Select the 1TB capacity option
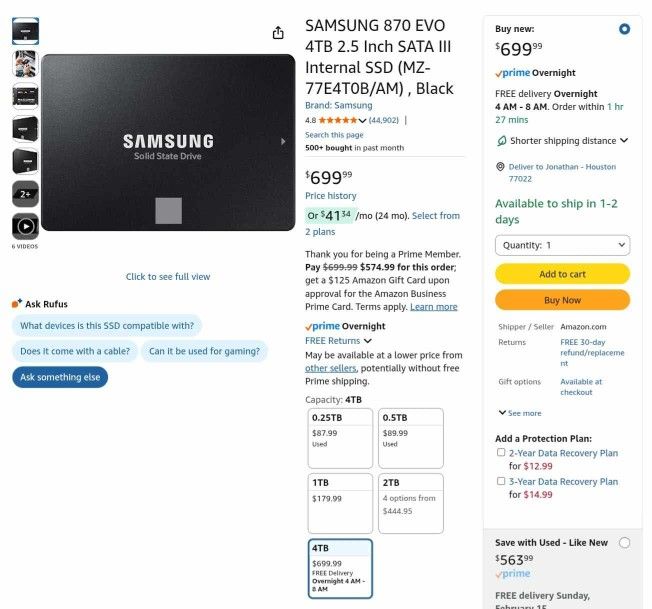Image resolution: width=652 pixels, height=609 pixels. click(340, 503)
